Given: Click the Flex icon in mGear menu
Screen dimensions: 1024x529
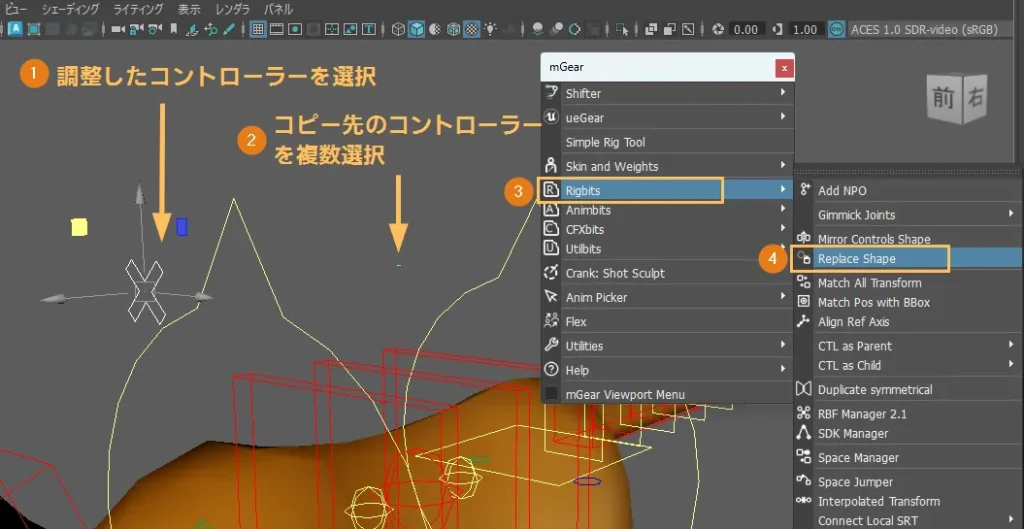Looking at the screenshot, I should click(x=551, y=321).
